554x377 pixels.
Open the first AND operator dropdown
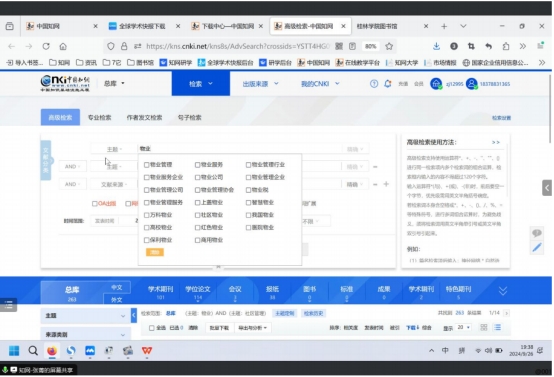click(72, 166)
